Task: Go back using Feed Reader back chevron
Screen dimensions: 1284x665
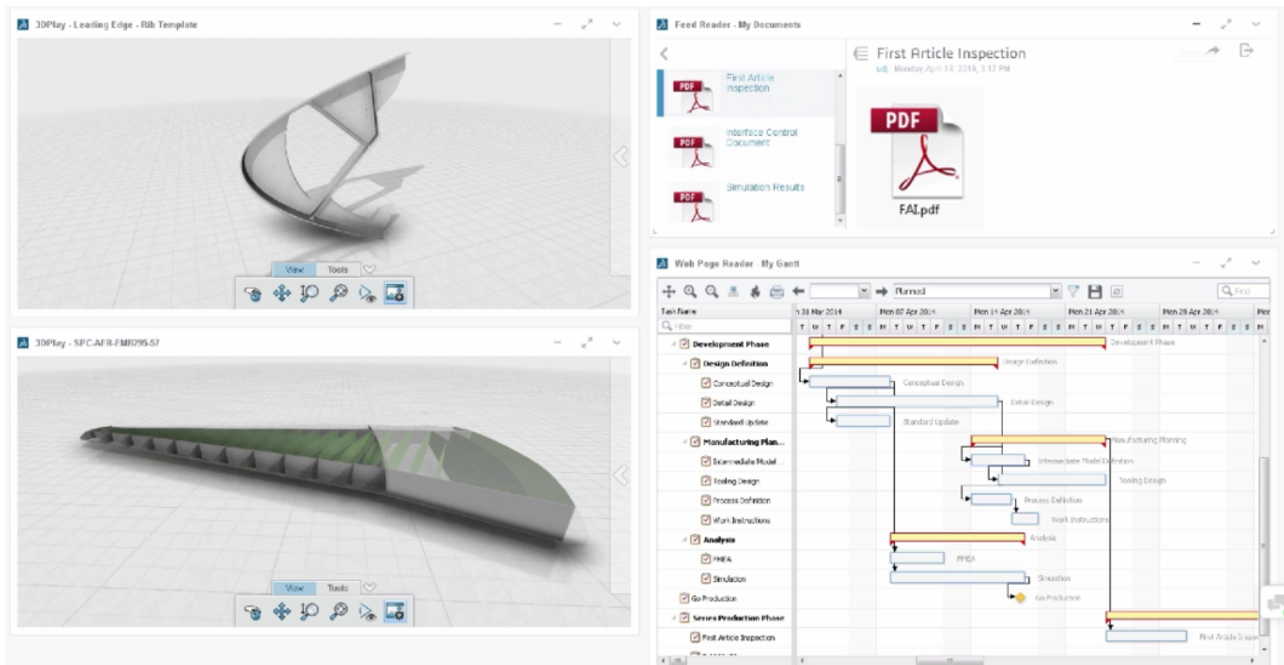Action: [x=665, y=53]
